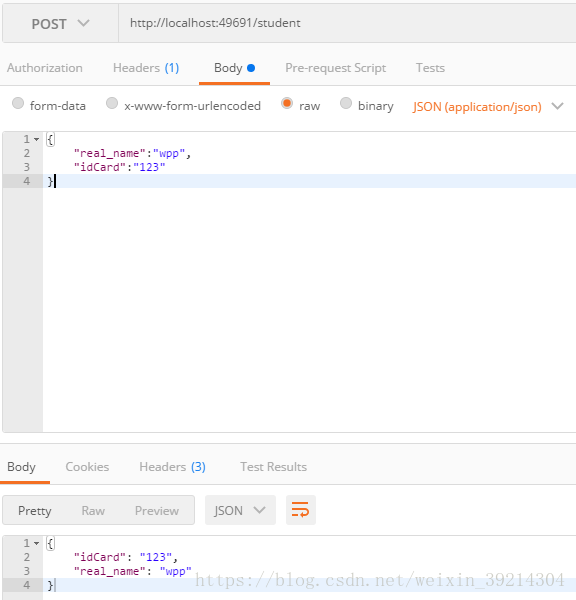Click the request URL input field
The image size is (576, 600).
pos(347,23)
